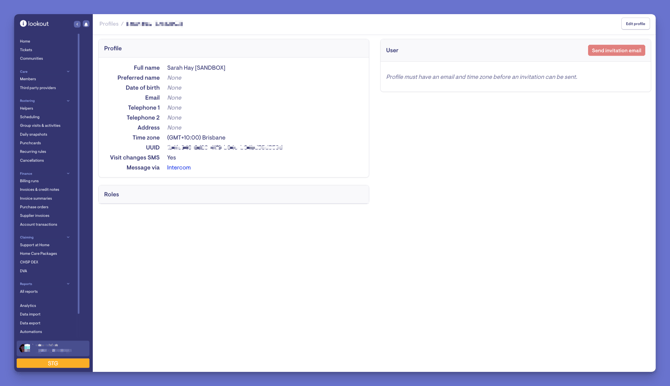The height and width of the screenshot is (386, 670).
Task: Click the Edit profile button
Action: tap(635, 24)
